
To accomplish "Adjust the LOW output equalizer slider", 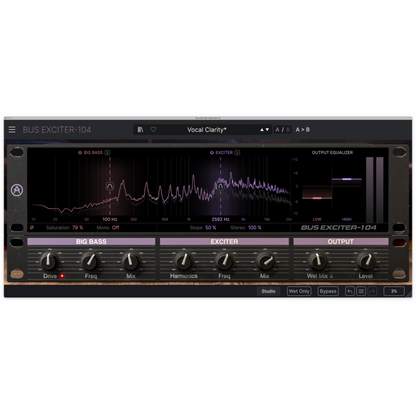I will click(x=317, y=198).
